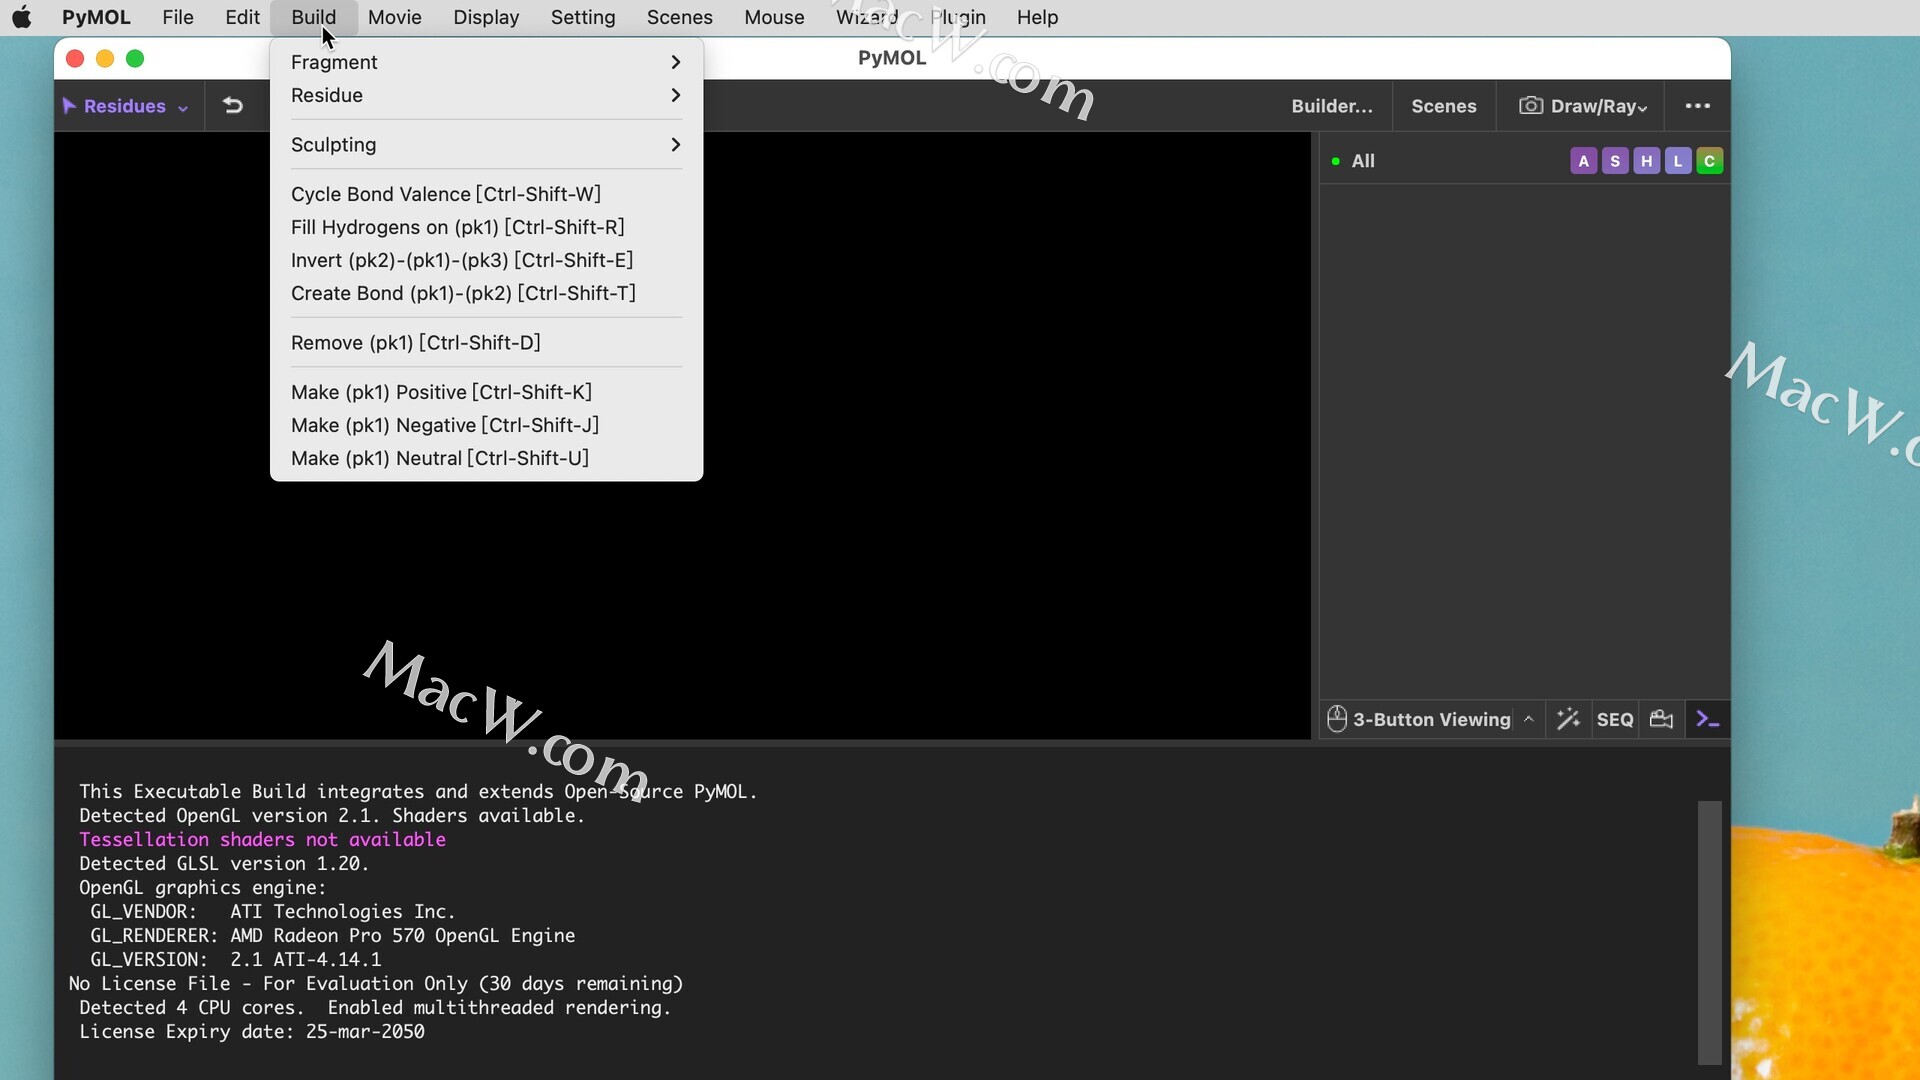This screenshot has width=1920, height=1080.
Task: Click 'Tessellation shaders not available' message
Action: [x=262, y=839]
